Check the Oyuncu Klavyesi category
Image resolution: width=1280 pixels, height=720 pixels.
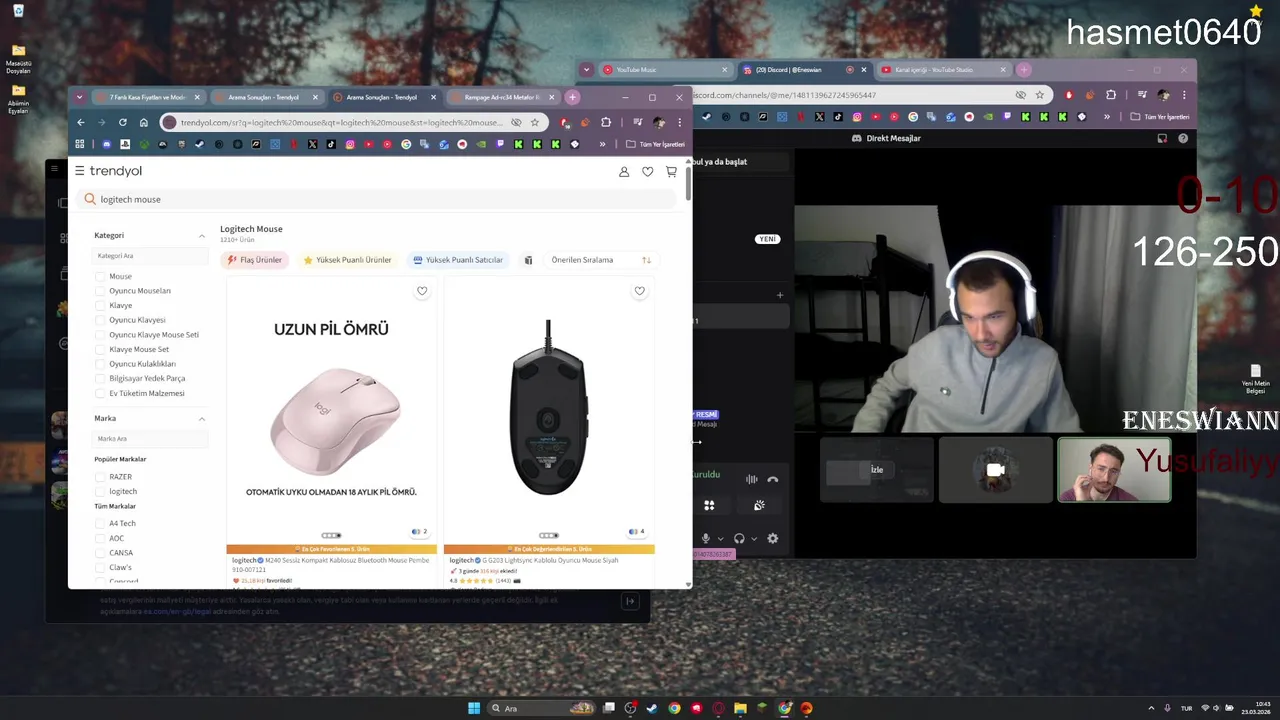click(100, 320)
